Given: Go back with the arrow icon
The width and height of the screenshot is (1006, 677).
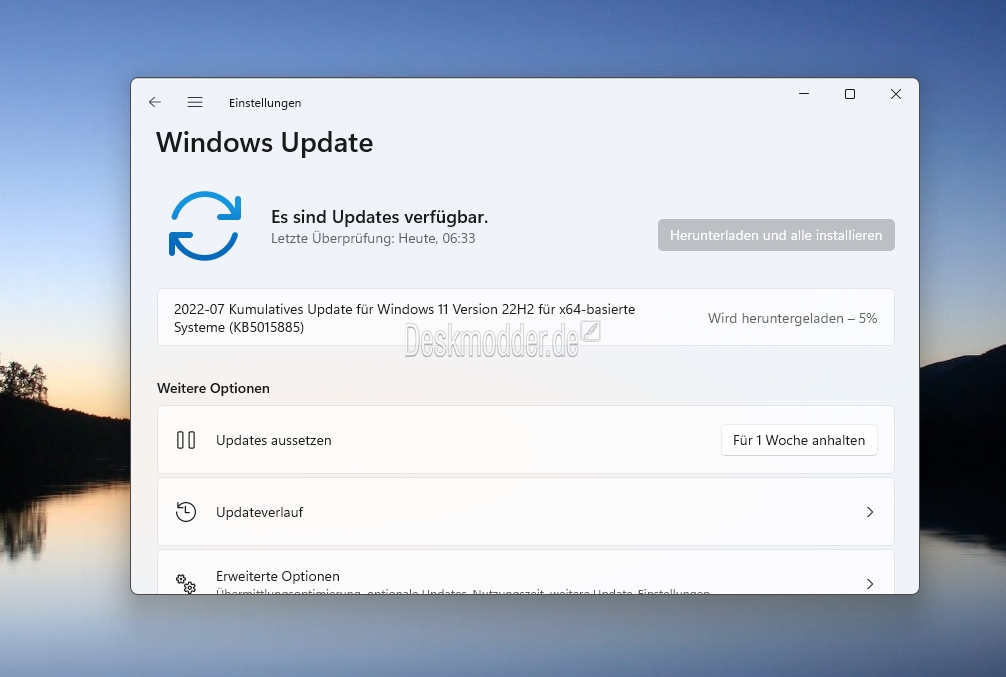Looking at the screenshot, I should [x=155, y=102].
